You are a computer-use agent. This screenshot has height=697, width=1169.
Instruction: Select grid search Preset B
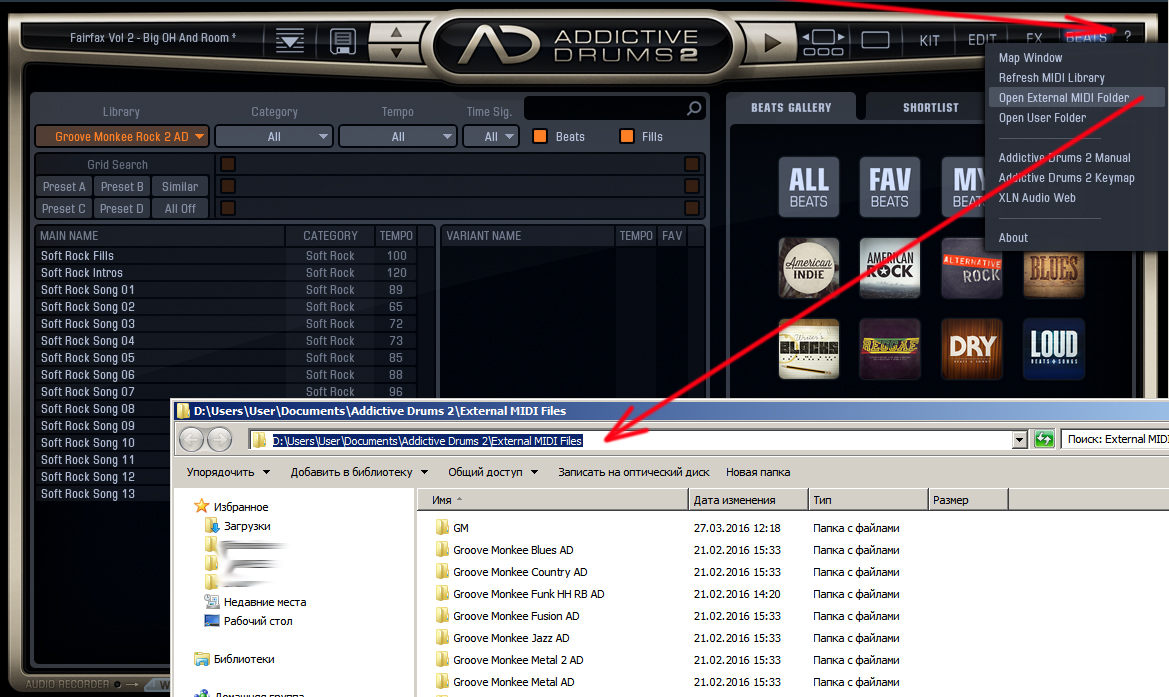pos(122,186)
